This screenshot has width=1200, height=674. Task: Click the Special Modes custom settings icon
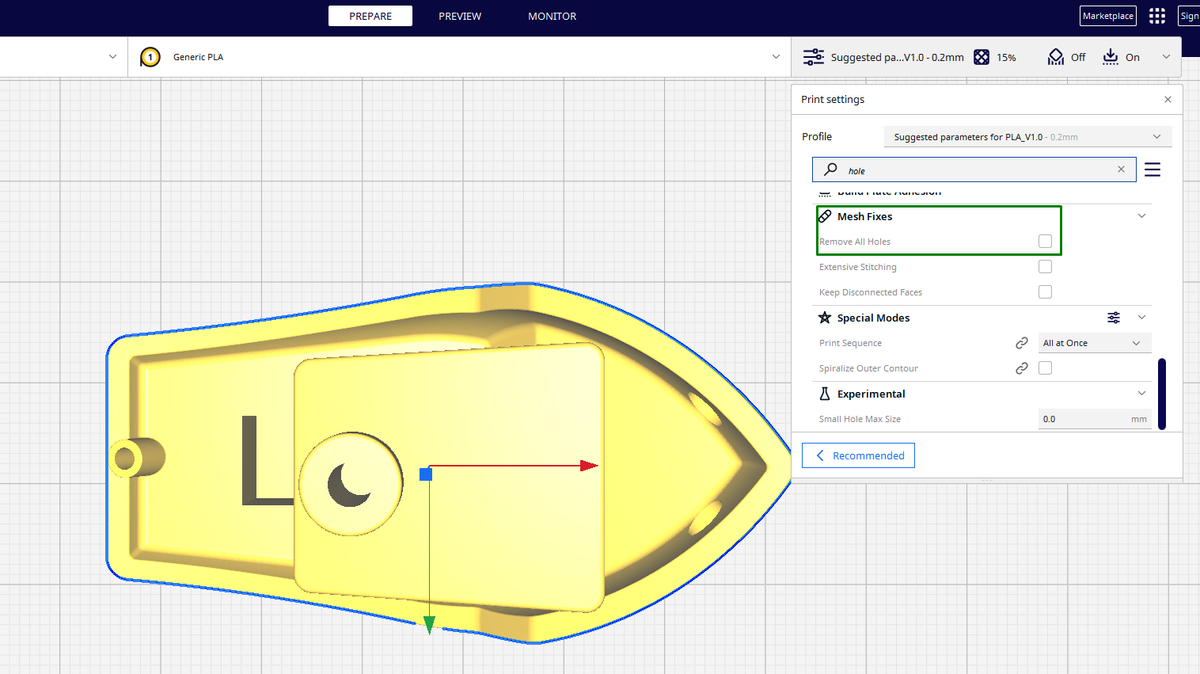tap(1113, 317)
